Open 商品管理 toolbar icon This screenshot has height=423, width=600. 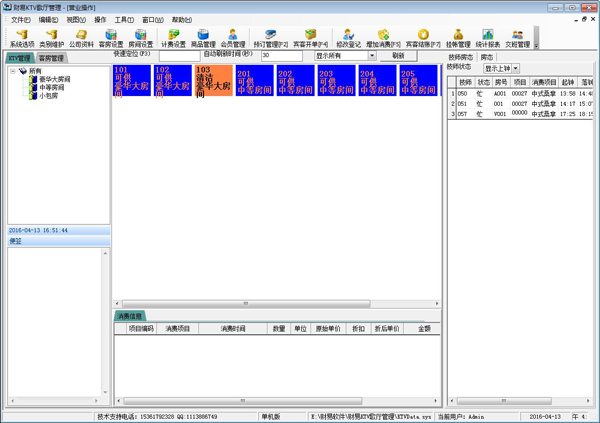coord(203,38)
